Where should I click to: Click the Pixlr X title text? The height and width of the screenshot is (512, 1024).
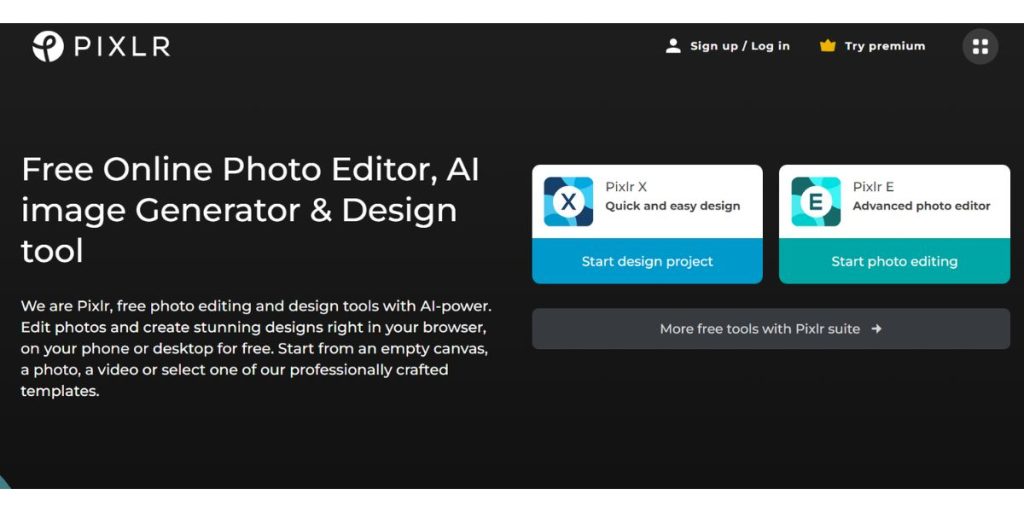click(626, 187)
